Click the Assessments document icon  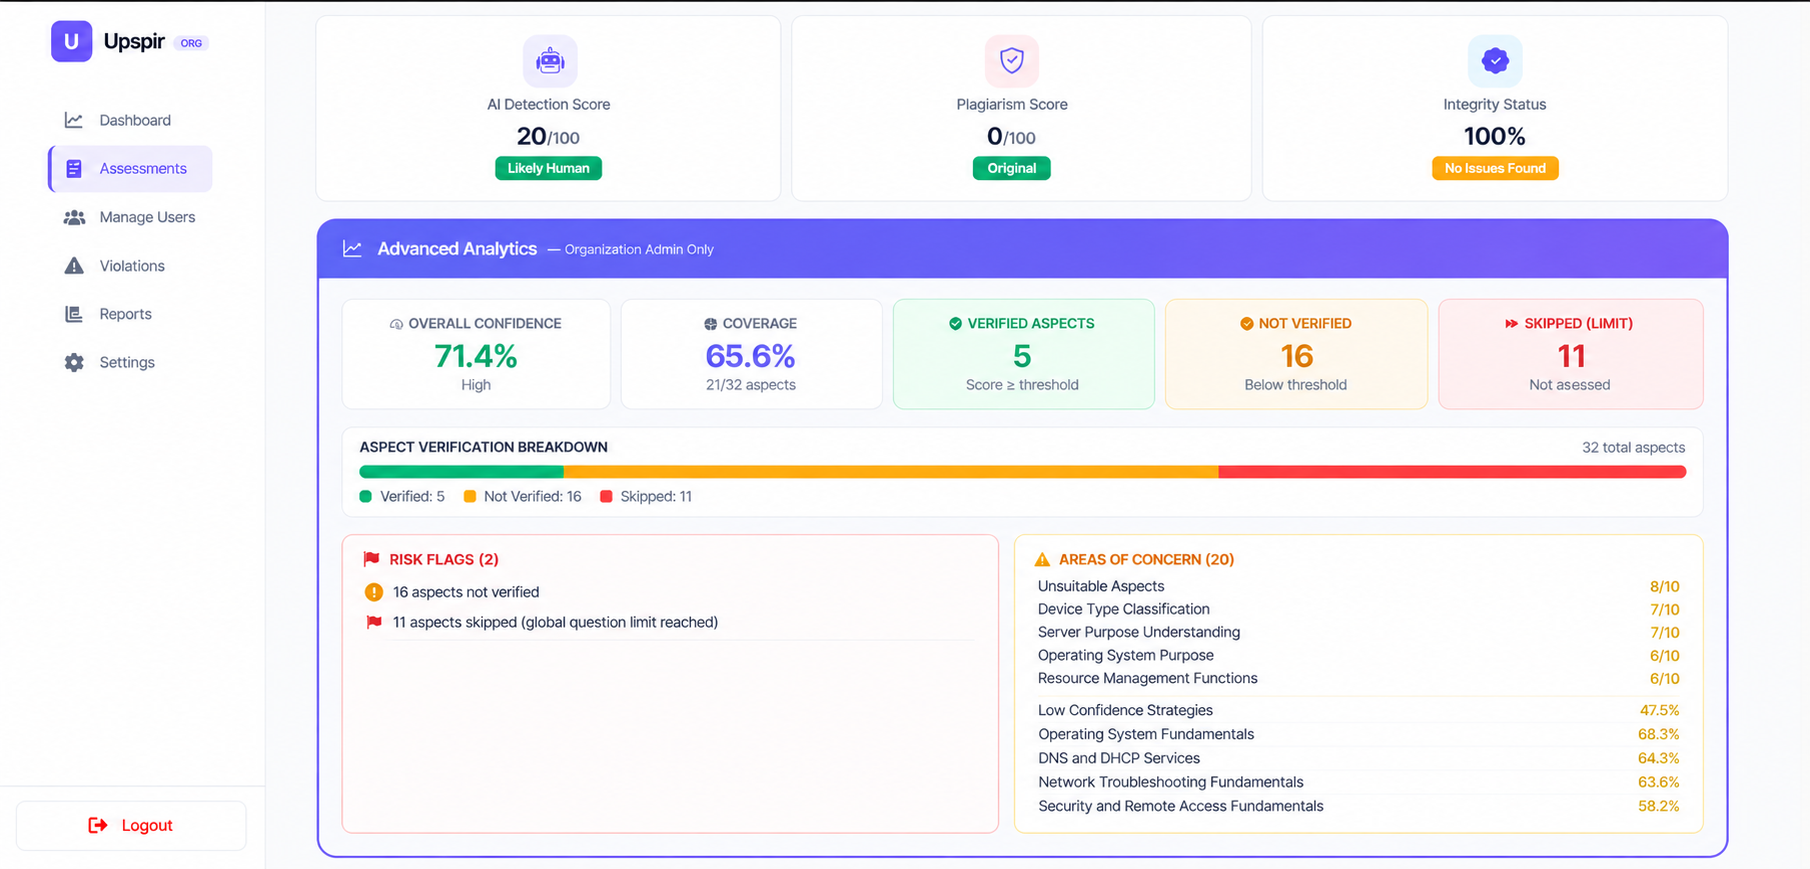pos(74,169)
